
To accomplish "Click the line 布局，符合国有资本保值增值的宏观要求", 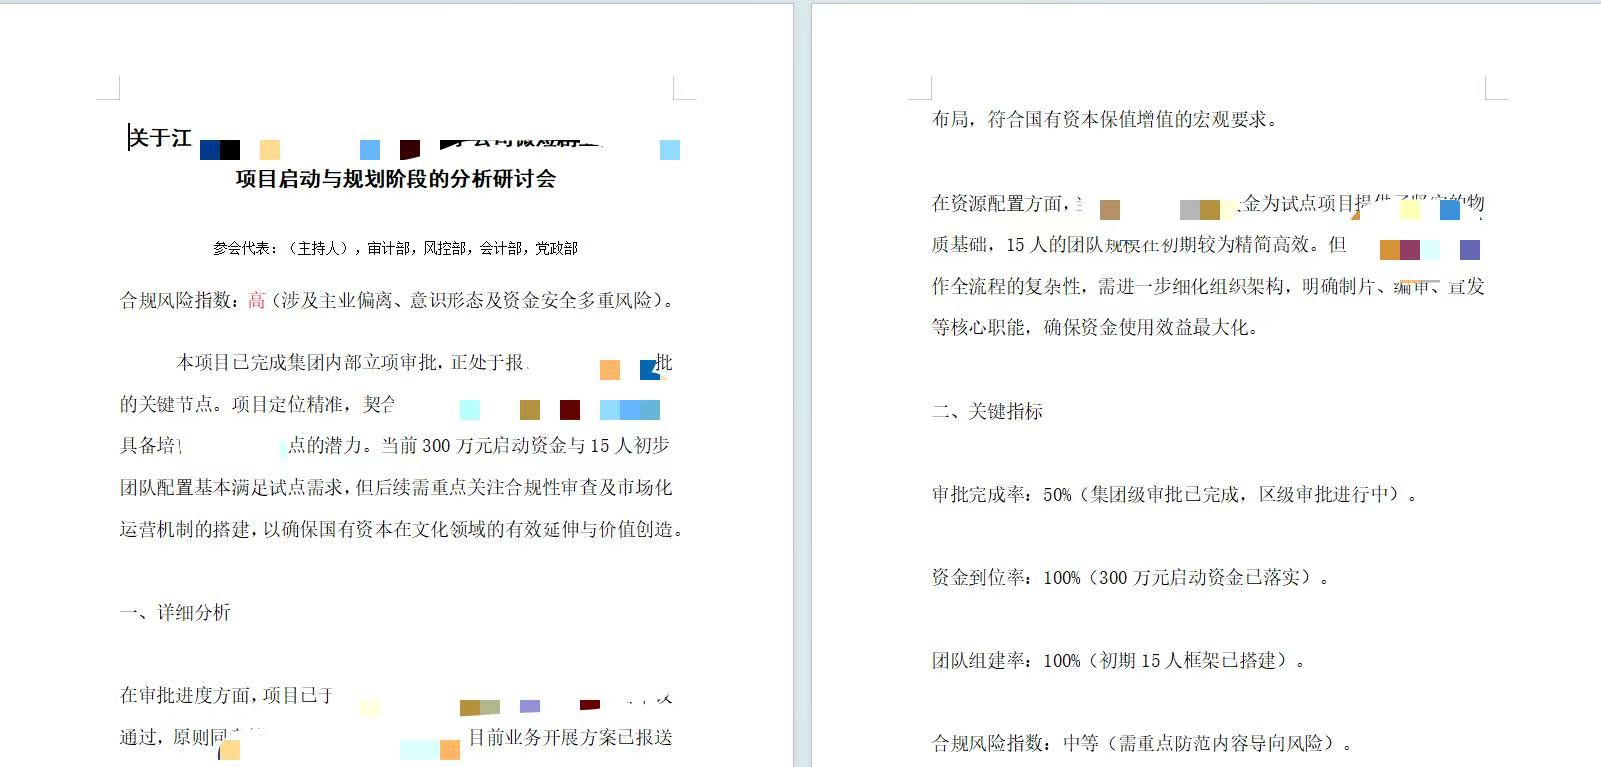I will click(x=1104, y=120).
